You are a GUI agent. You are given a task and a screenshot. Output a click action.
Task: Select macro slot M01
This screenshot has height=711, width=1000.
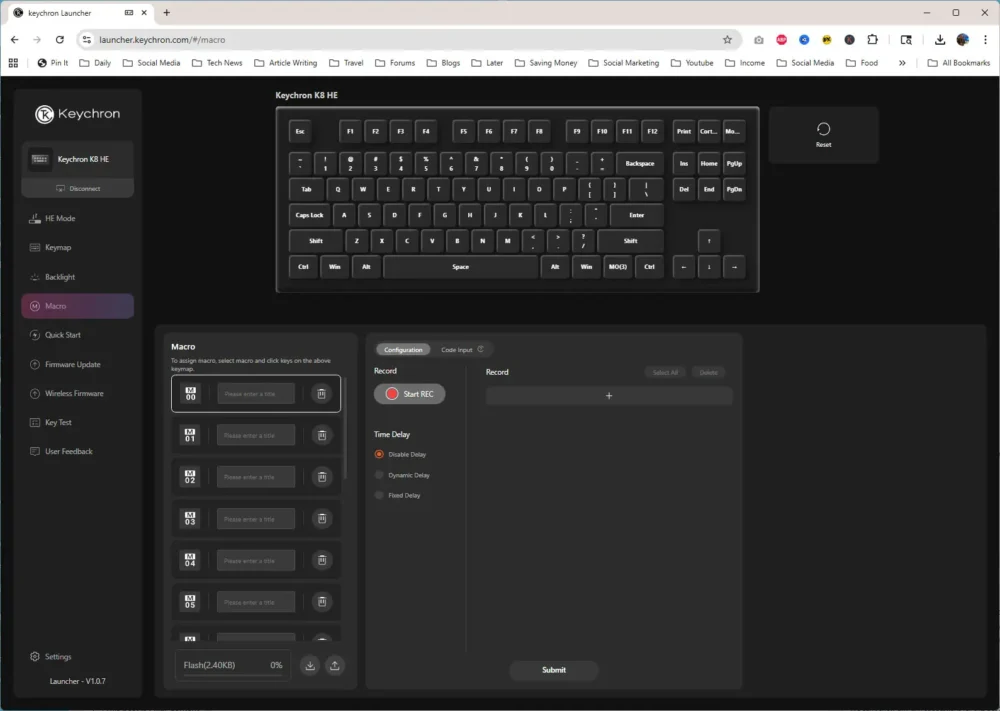point(190,436)
